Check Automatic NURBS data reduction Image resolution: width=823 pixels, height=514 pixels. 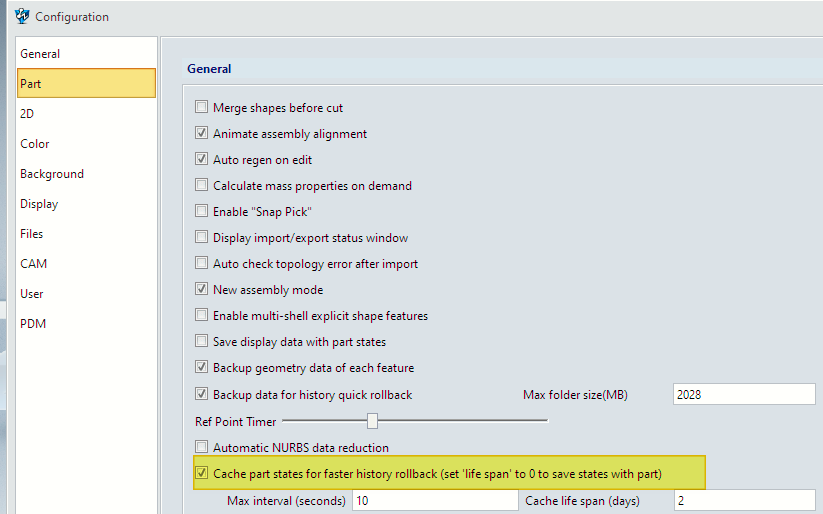point(201,447)
